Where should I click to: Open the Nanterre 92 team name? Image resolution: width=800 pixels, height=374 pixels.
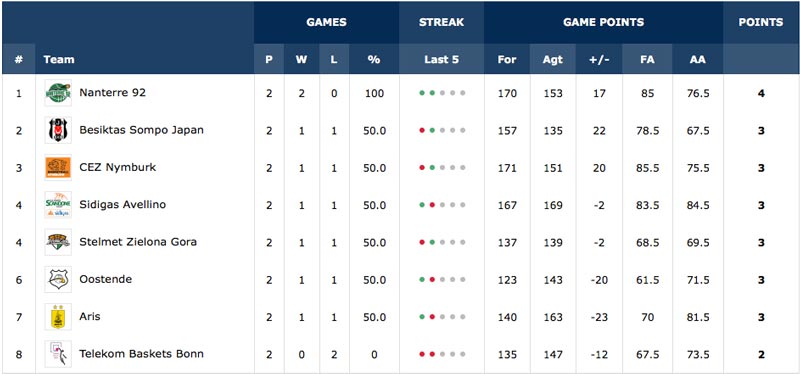(x=112, y=92)
